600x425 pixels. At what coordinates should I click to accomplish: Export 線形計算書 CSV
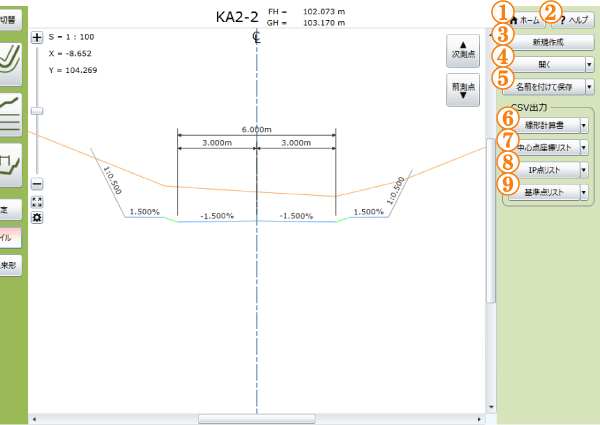pyautogui.click(x=544, y=125)
